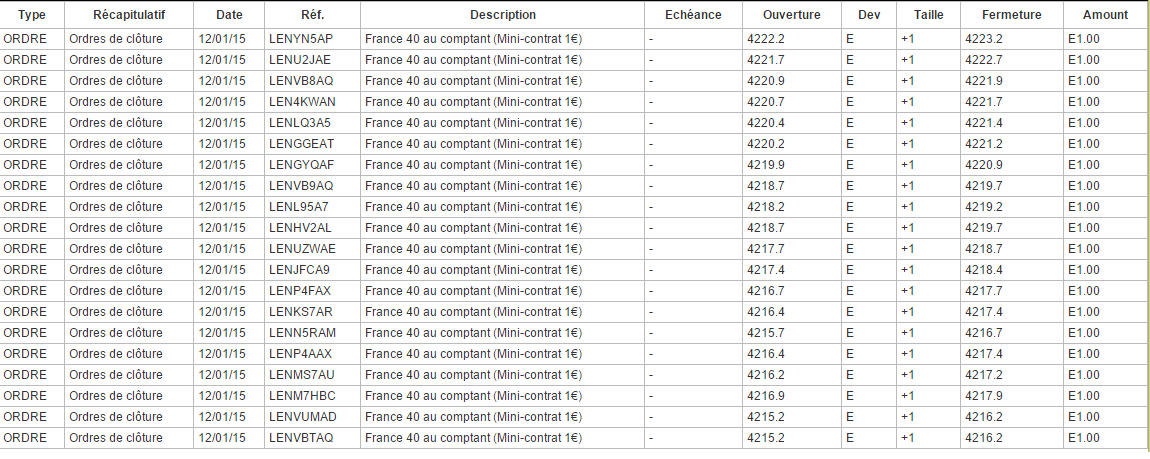Viewport: 1150px width, 459px height.
Task: Open the order with reference LENHV2AL
Action: [300, 228]
